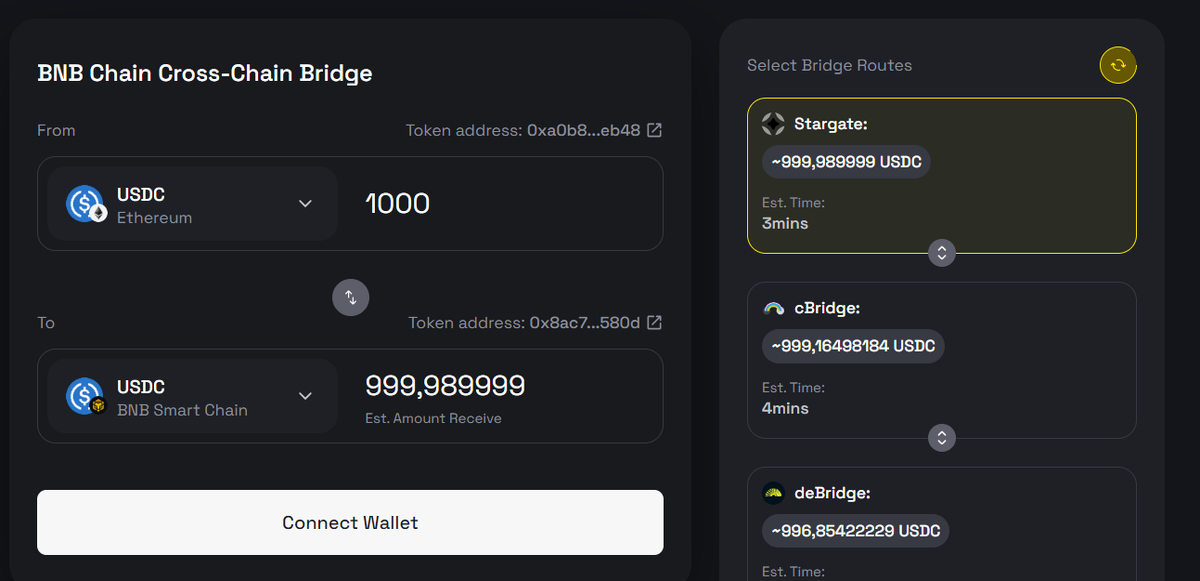Click the deBridge logo icon

click(x=773, y=493)
